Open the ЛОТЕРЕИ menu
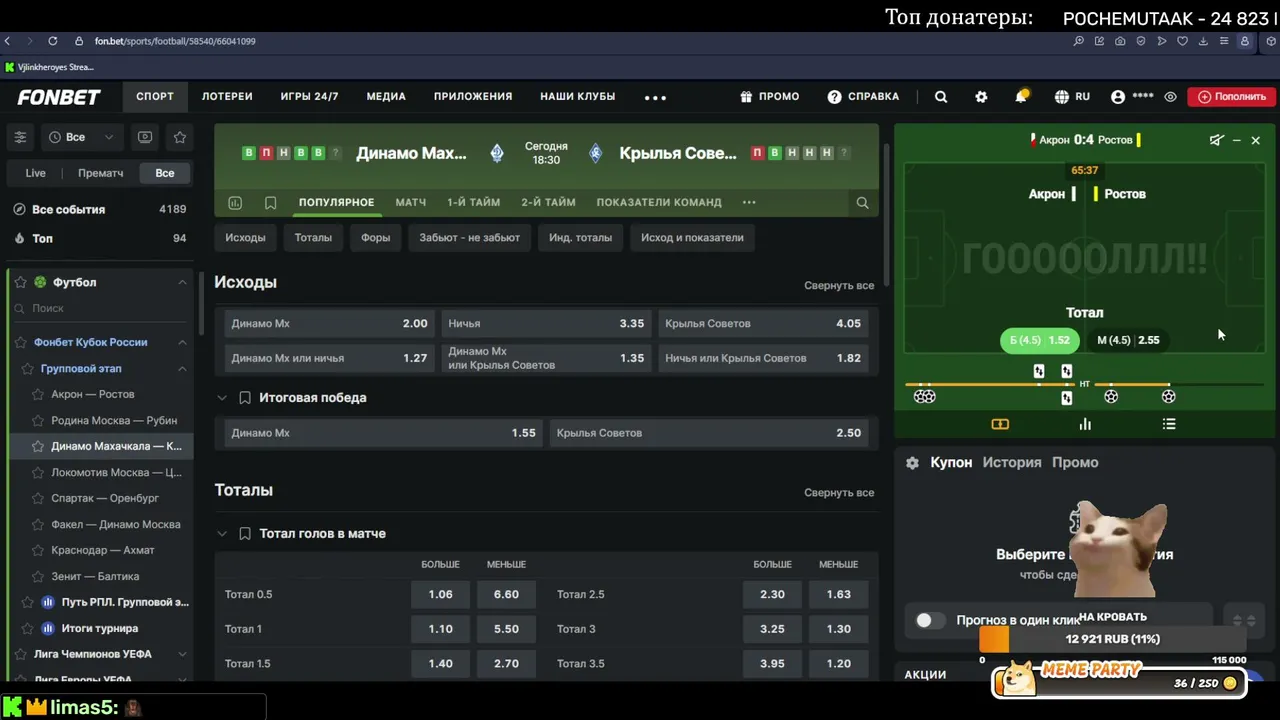 coord(227,97)
